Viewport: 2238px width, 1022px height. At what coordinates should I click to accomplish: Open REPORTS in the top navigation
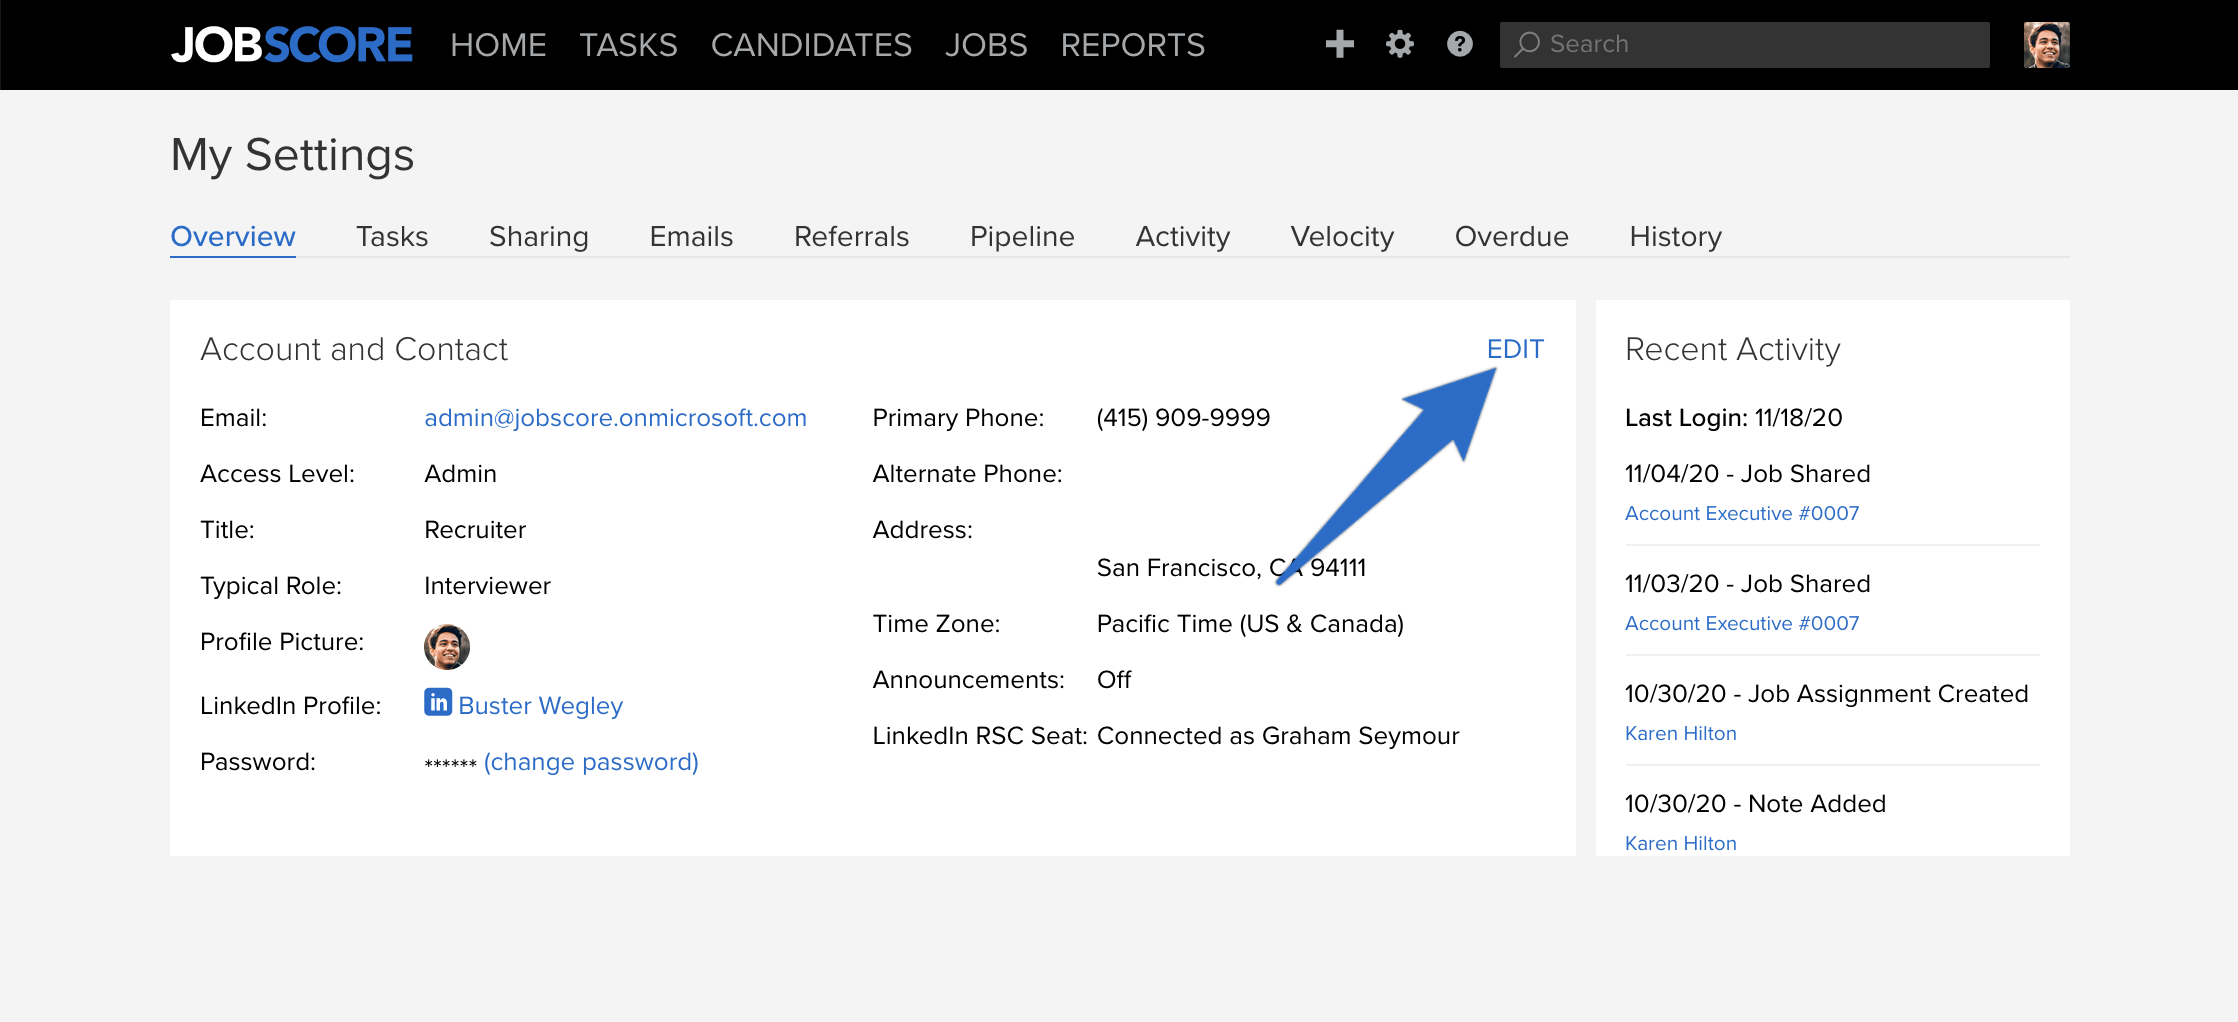point(1132,45)
